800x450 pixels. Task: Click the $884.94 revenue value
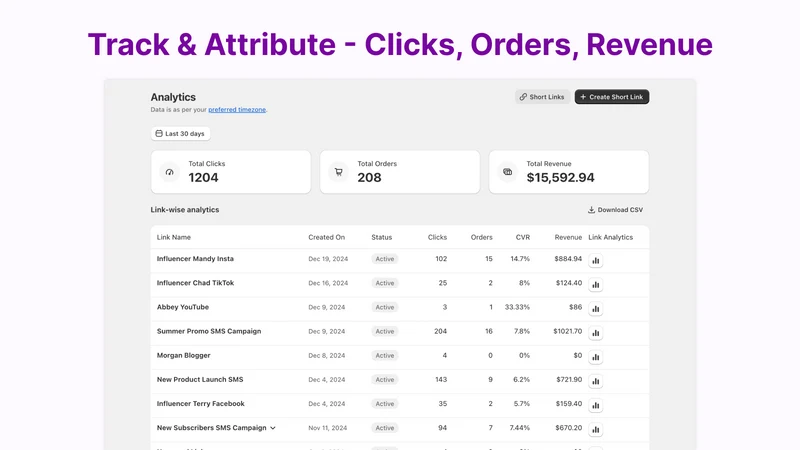pyautogui.click(x=568, y=259)
